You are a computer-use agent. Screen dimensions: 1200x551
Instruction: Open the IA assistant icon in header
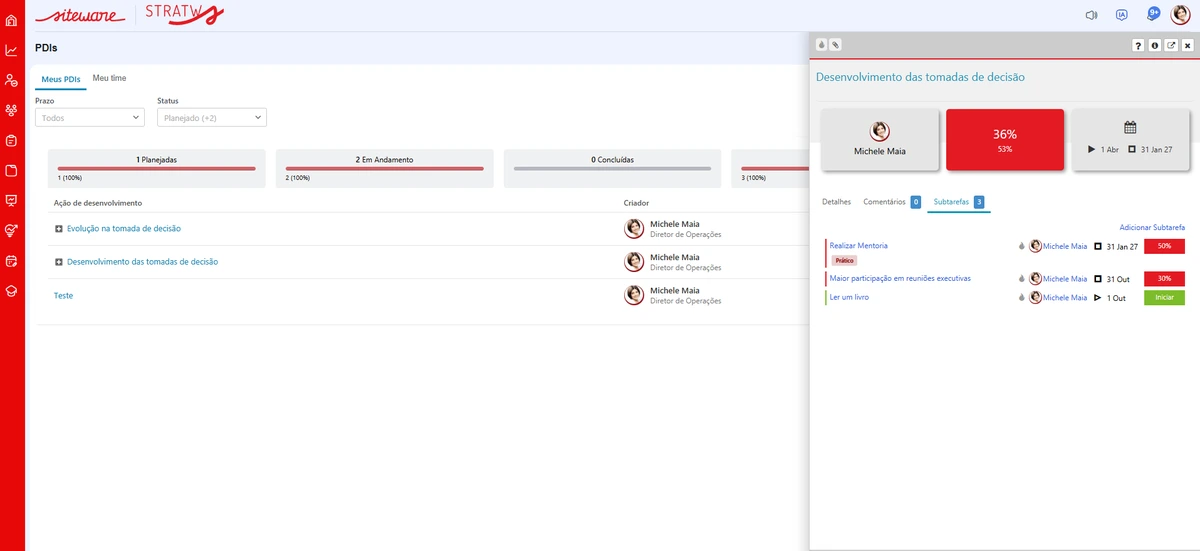coord(1122,15)
